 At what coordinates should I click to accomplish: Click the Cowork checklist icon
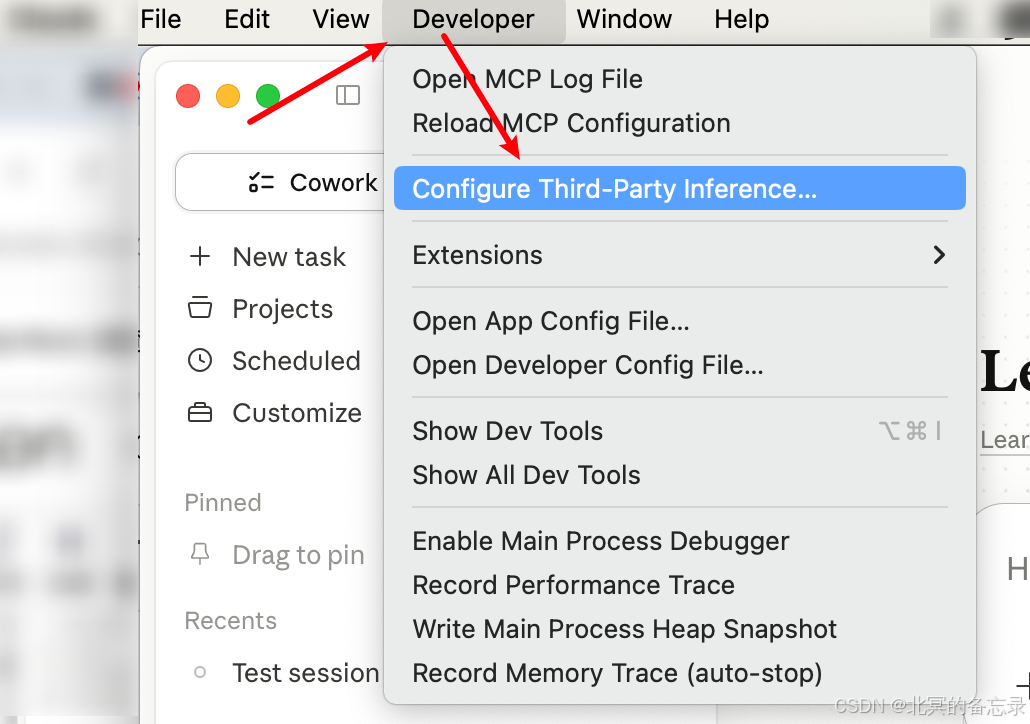[x=261, y=182]
